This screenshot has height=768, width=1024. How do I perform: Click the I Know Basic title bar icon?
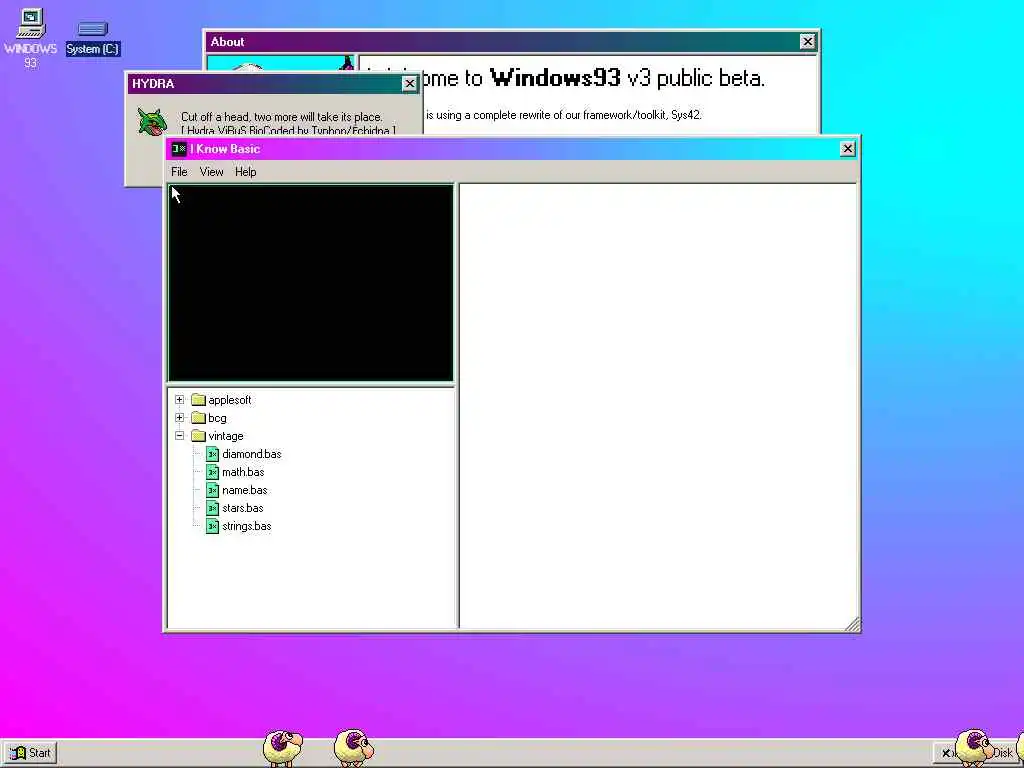179,149
